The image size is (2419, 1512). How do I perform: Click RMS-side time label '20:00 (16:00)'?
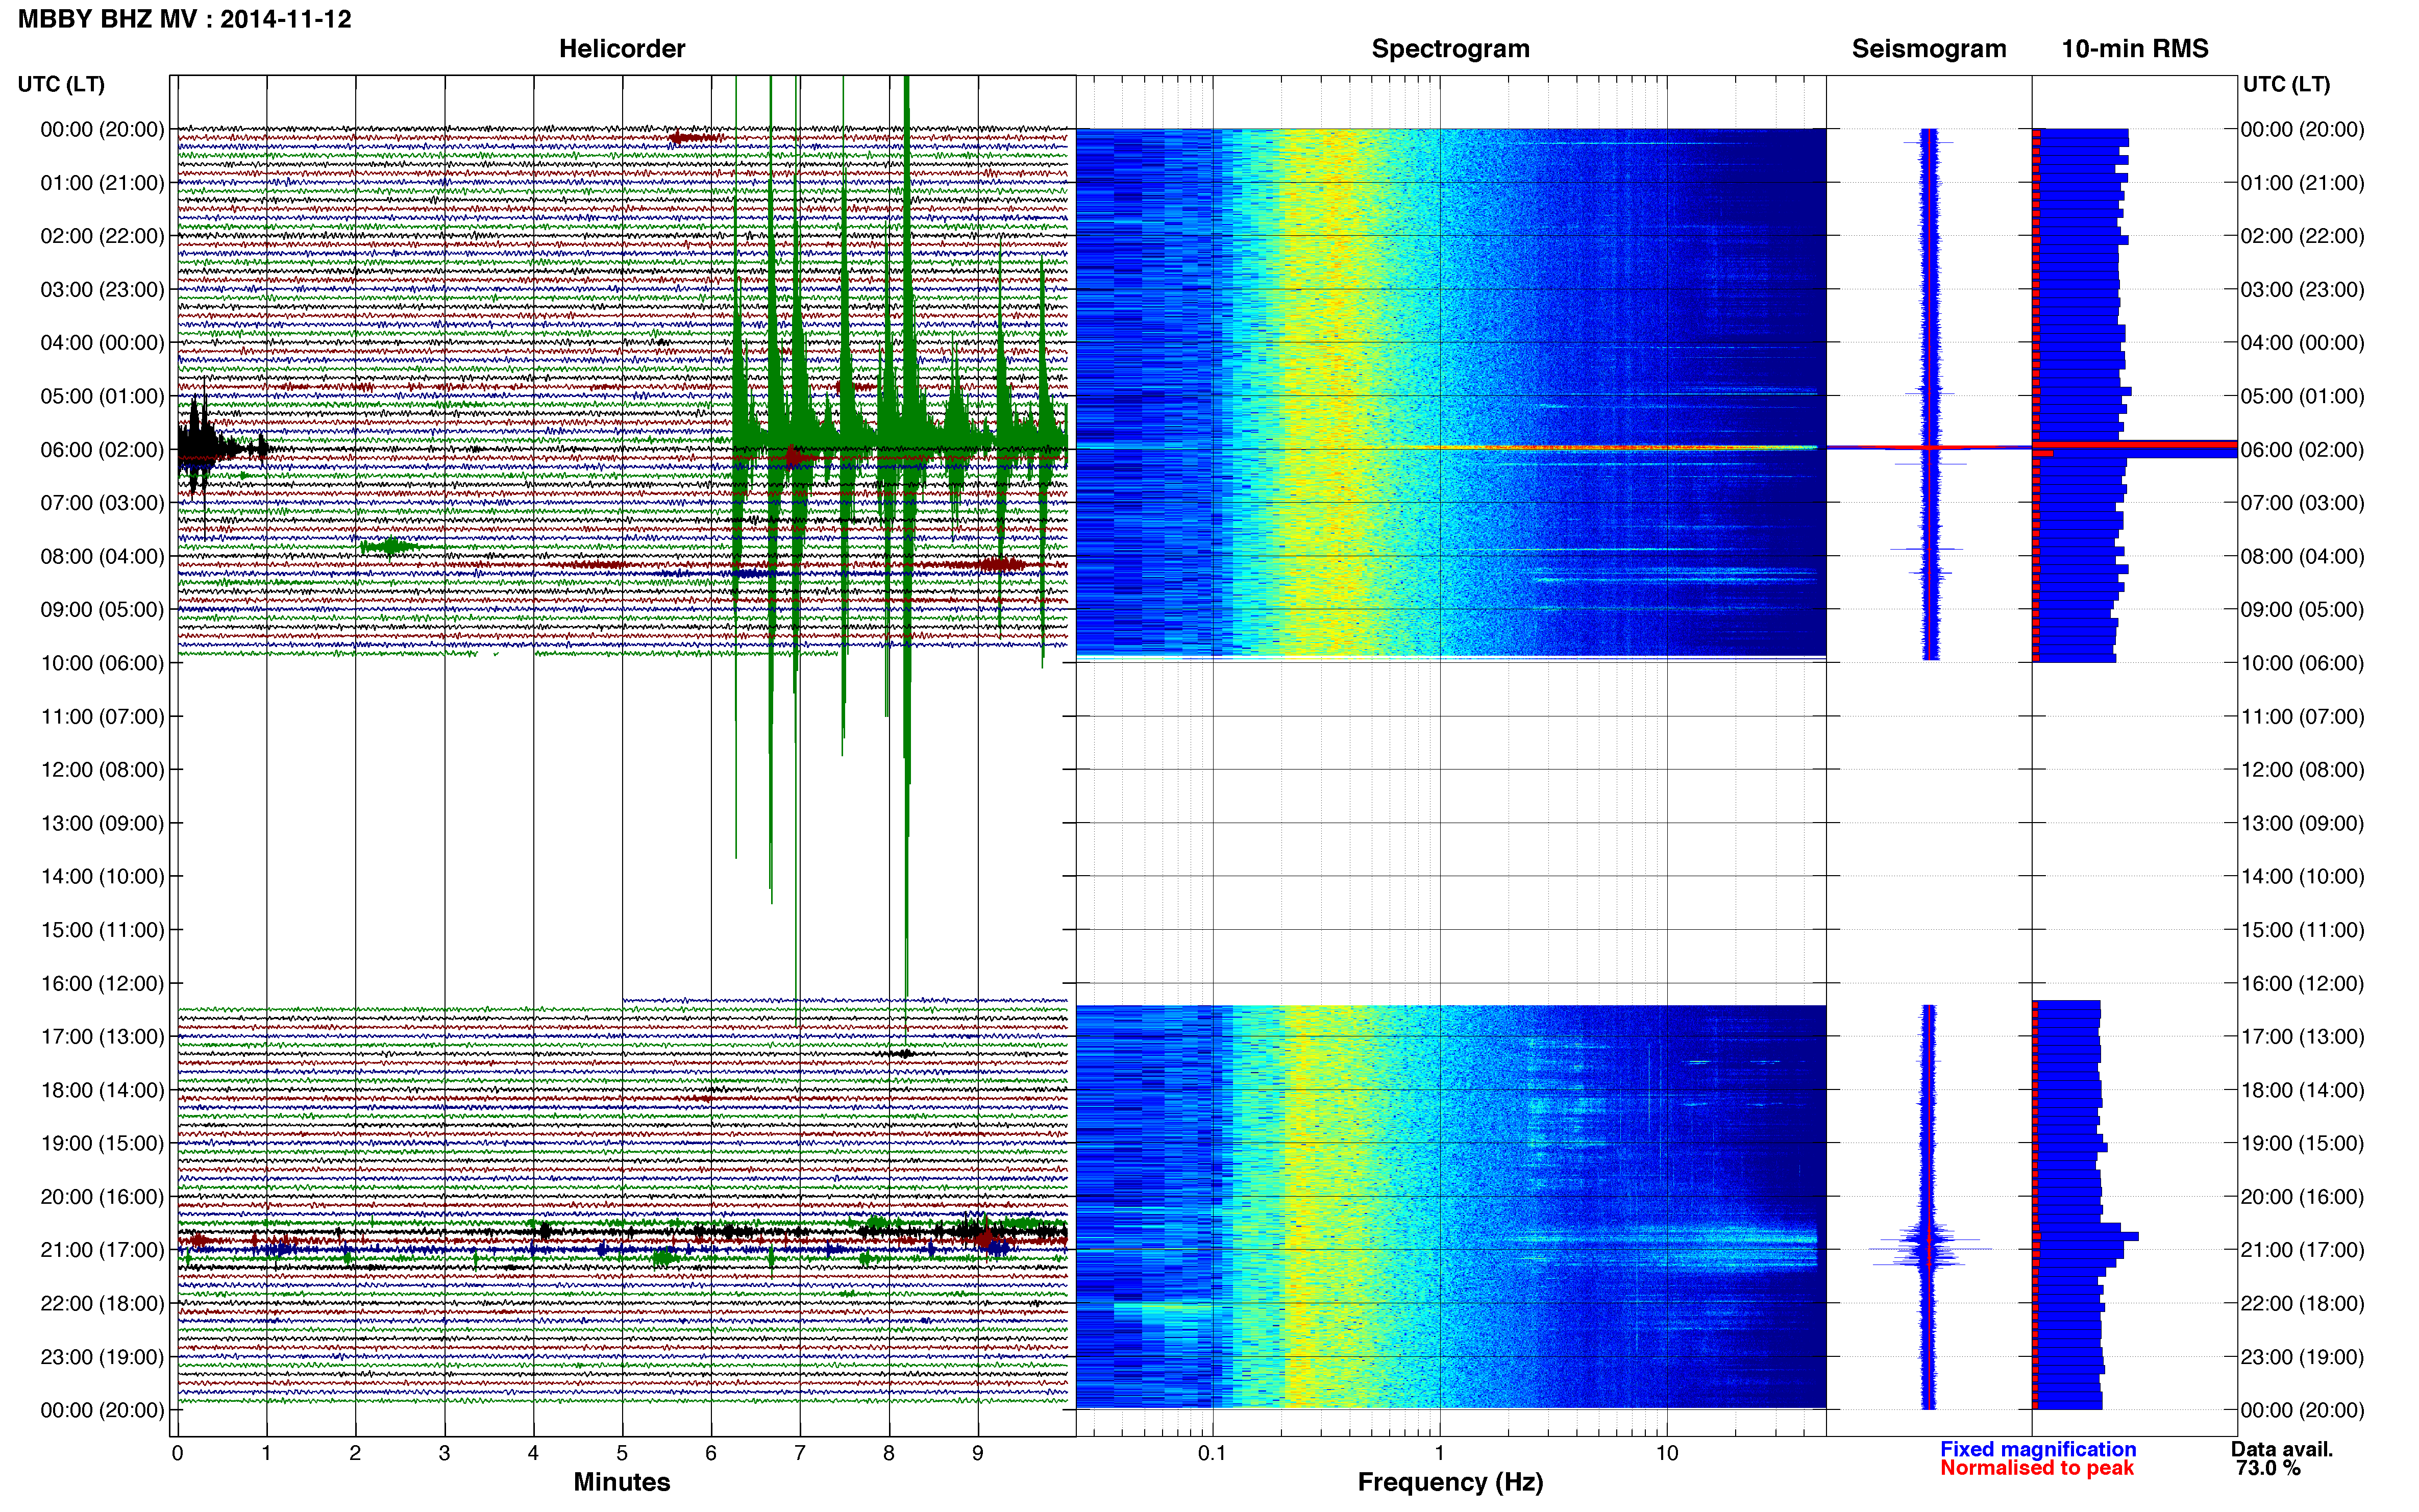(2302, 1197)
